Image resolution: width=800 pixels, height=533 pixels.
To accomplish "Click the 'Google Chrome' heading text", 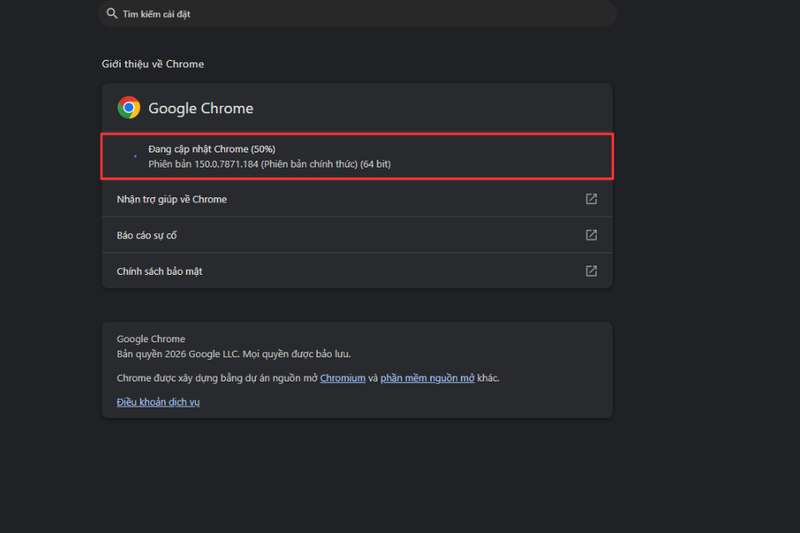I will coord(201,108).
